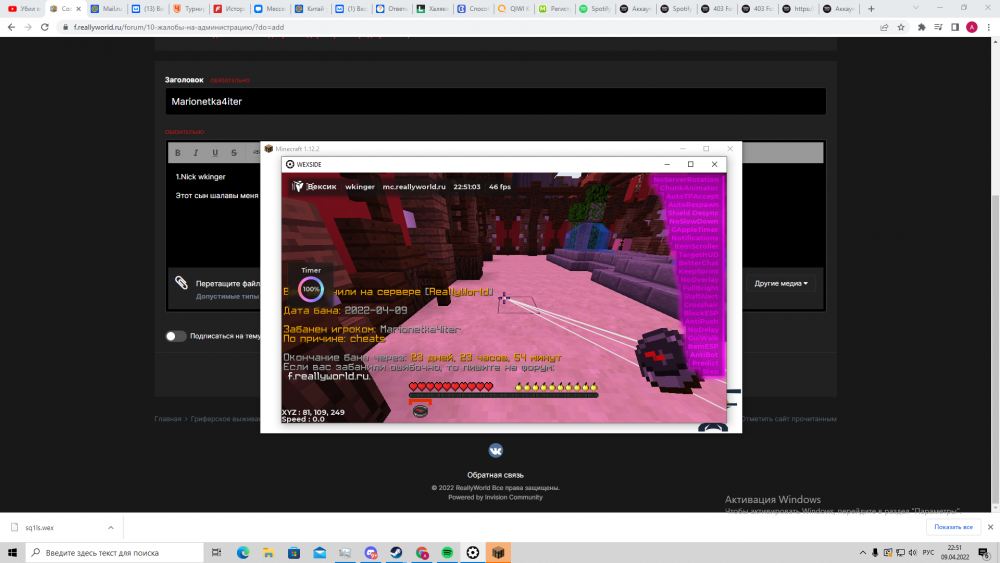Viewport: 1000px width, 563px height.
Task: Go back to the previous page
Action: point(11,27)
